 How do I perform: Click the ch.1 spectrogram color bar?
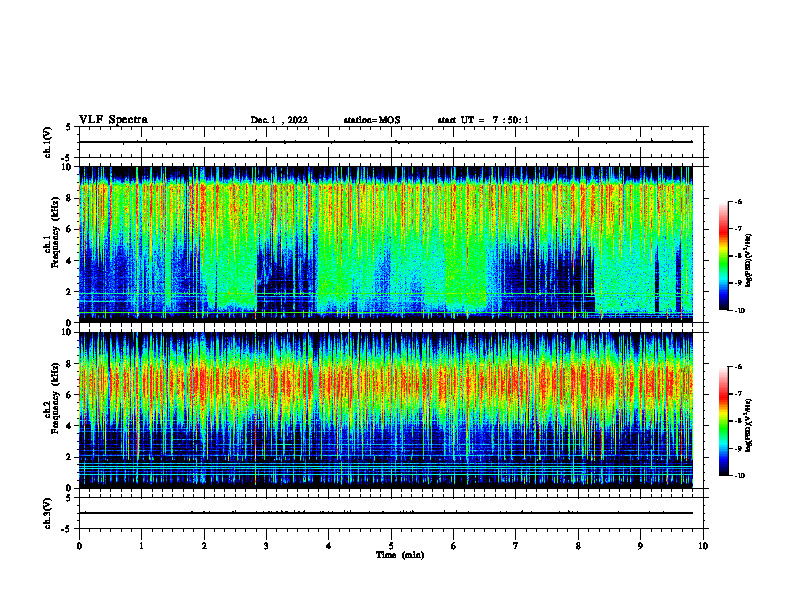pyautogui.click(x=723, y=256)
